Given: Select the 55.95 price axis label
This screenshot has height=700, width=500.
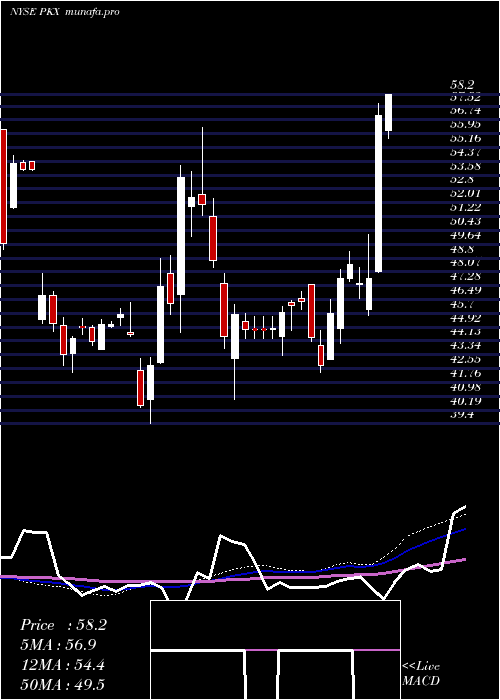Looking at the screenshot, I should coord(464,125).
